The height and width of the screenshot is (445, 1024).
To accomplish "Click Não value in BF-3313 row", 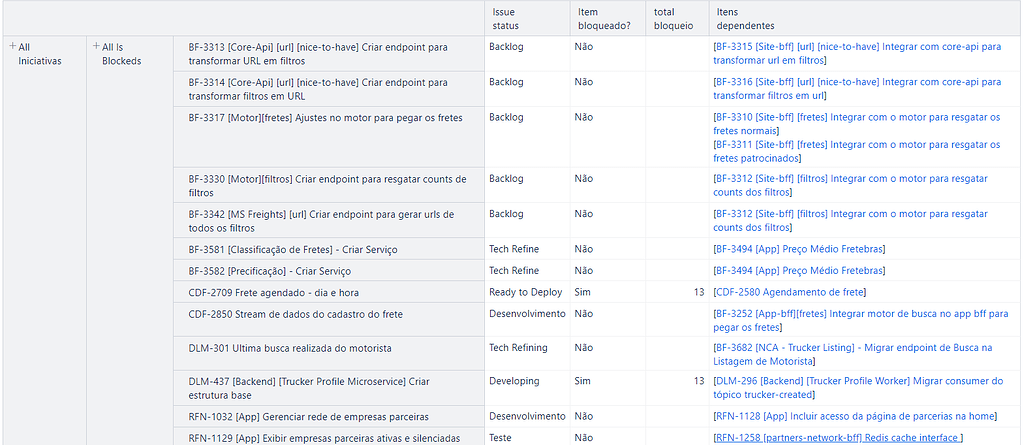I will (583, 47).
